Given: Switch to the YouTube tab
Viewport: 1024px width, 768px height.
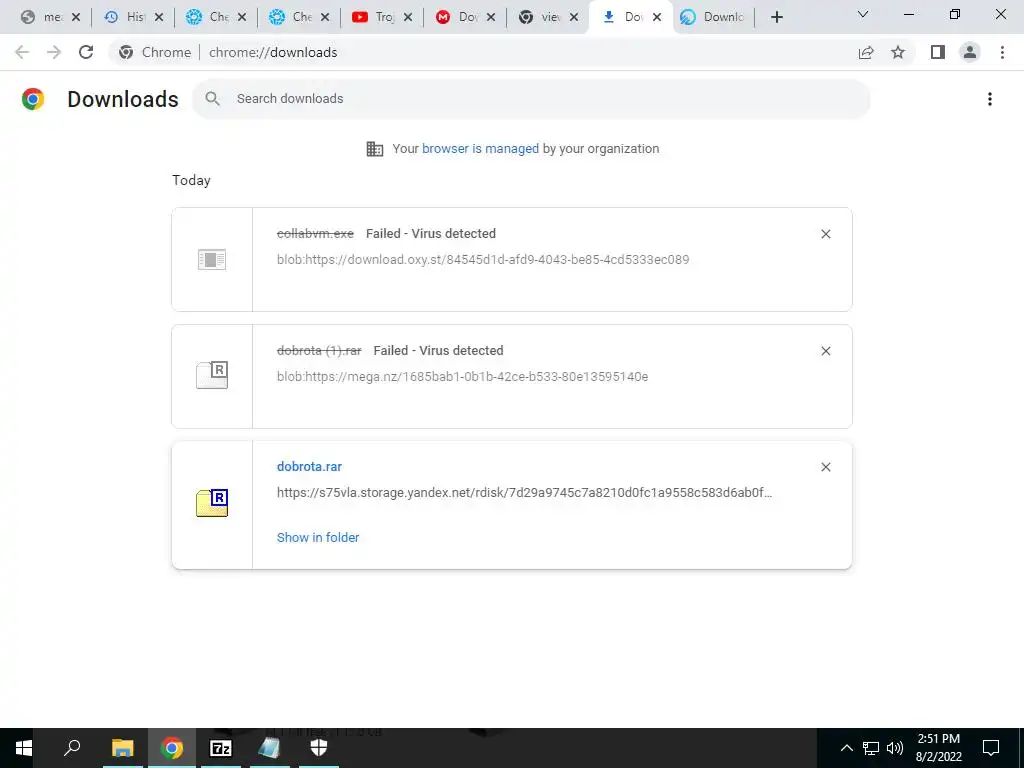Looking at the screenshot, I should tap(382, 17).
